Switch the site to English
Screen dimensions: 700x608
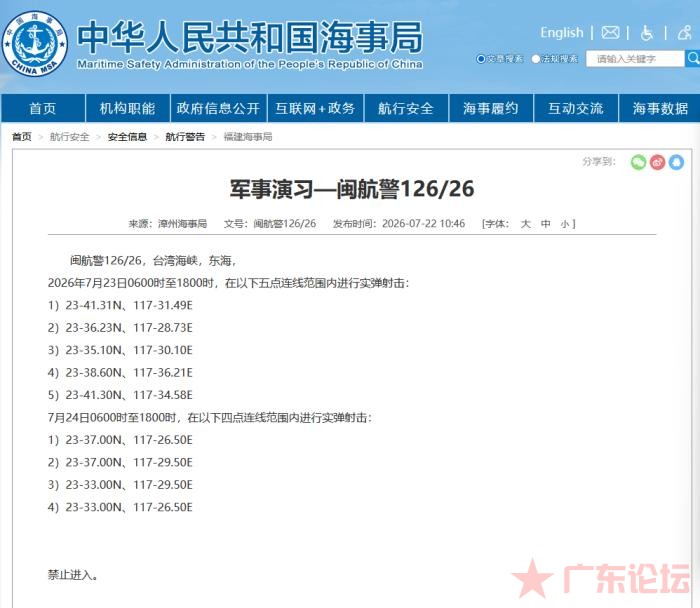coord(562,33)
